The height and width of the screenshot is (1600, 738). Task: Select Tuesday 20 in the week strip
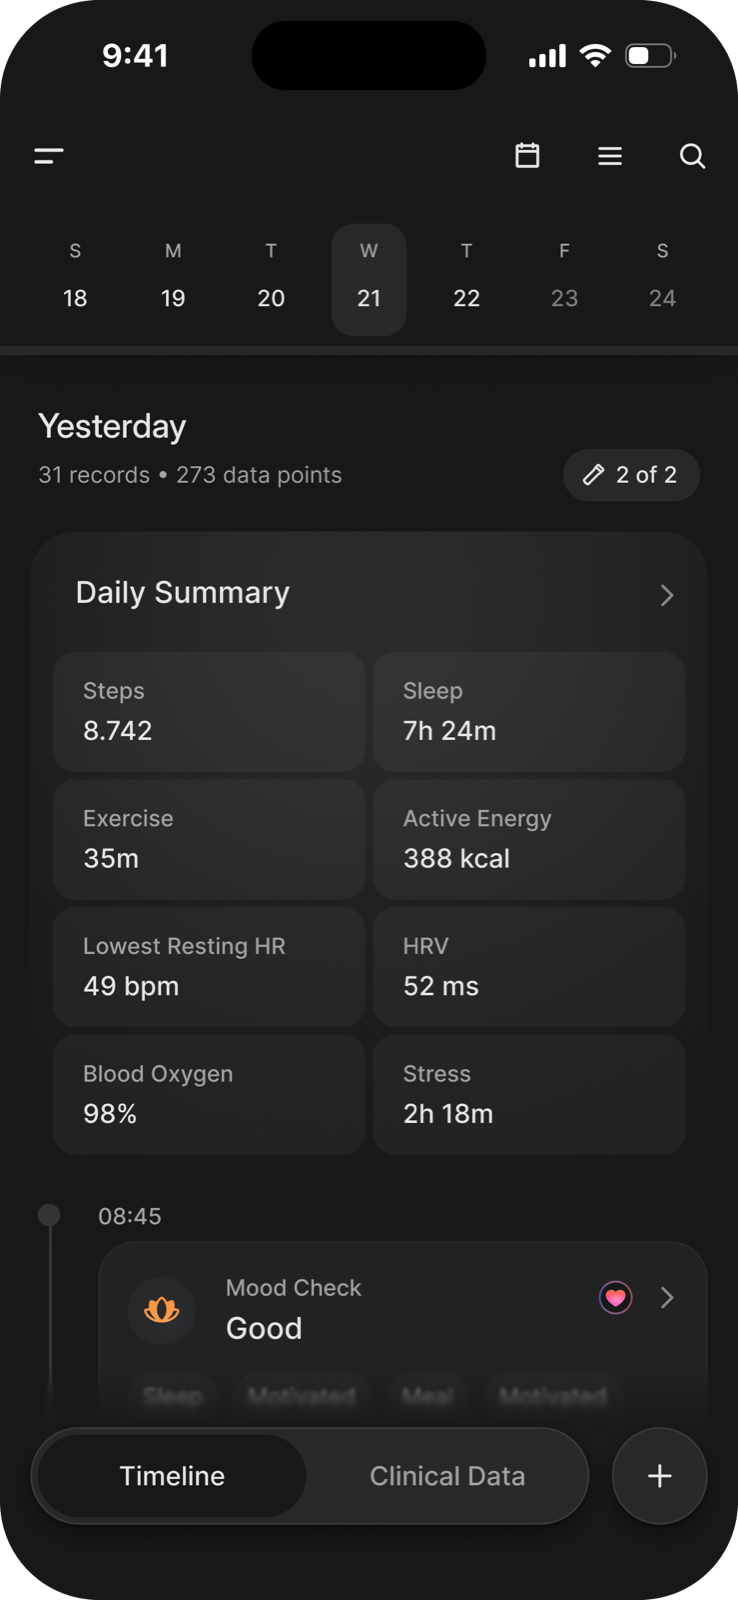(271, 279)
